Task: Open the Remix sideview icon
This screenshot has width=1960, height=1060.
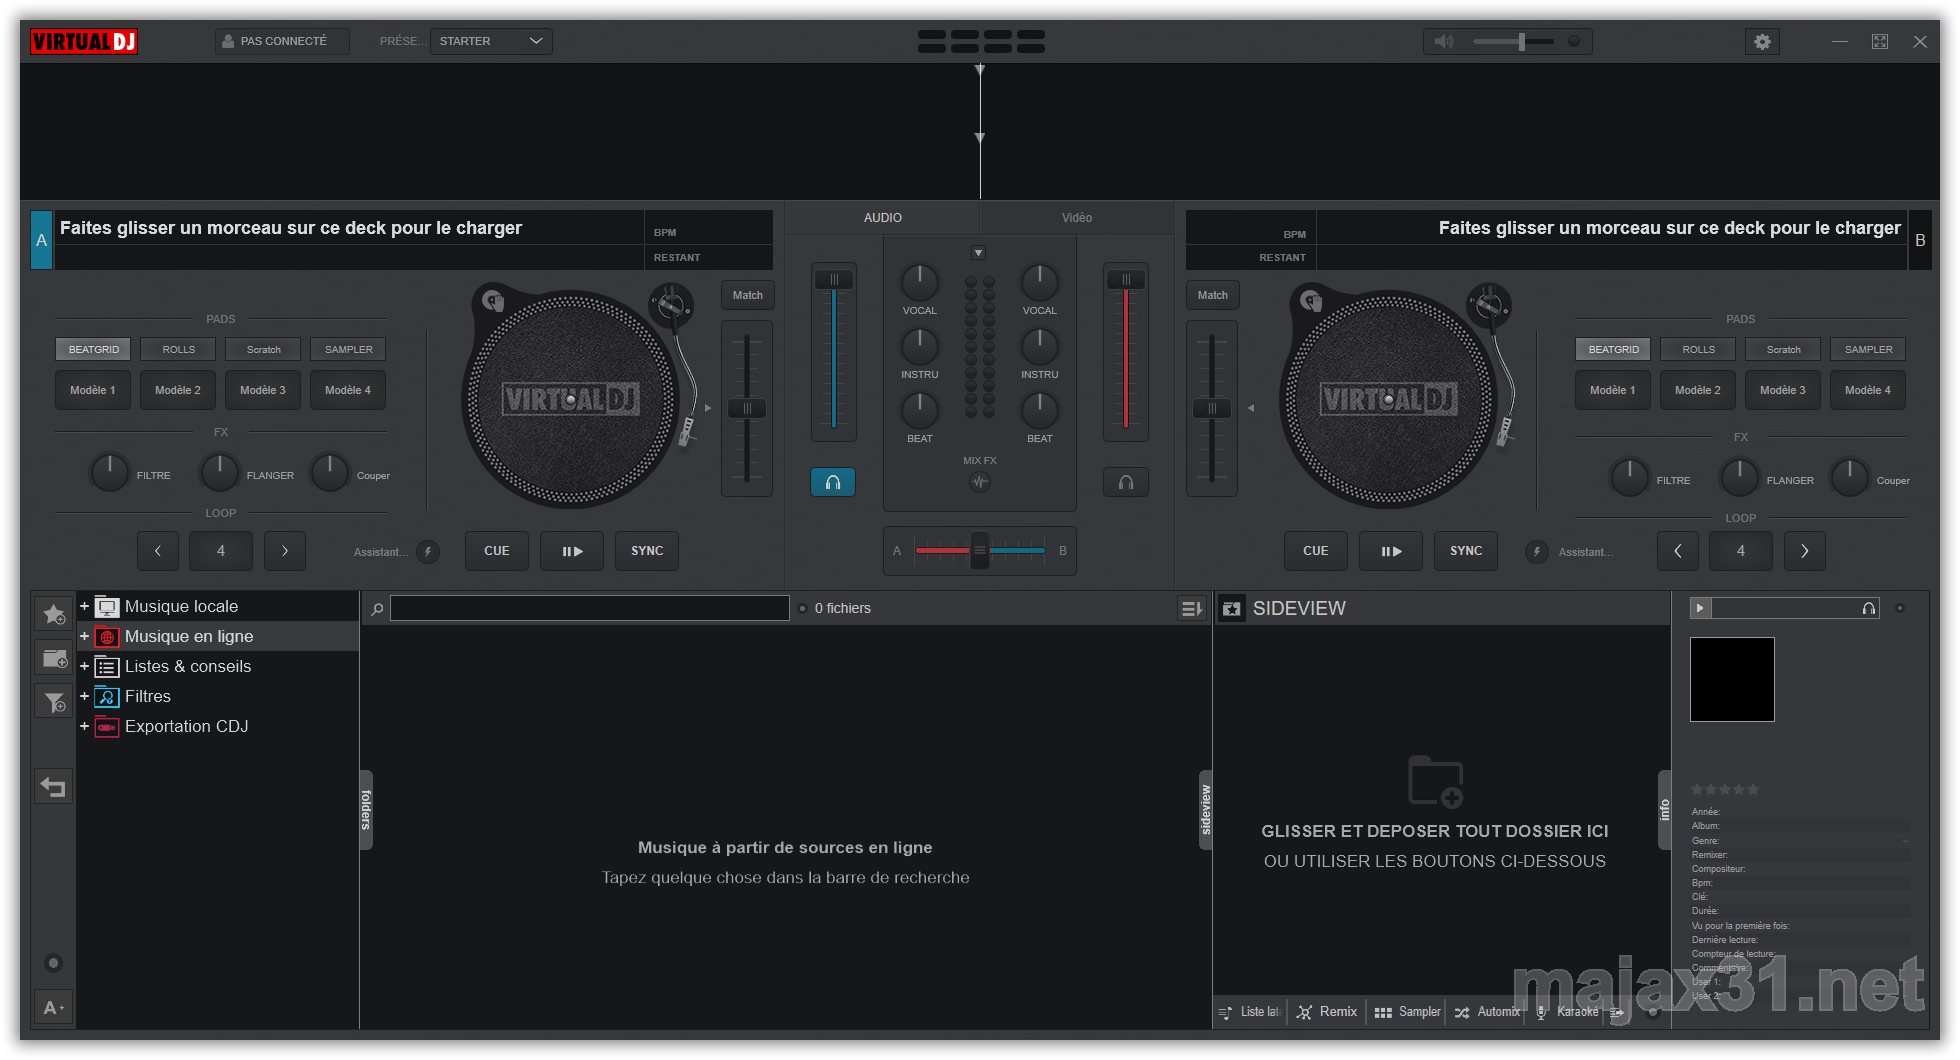Action: pyautogui.click(x=1304, y=1012)
